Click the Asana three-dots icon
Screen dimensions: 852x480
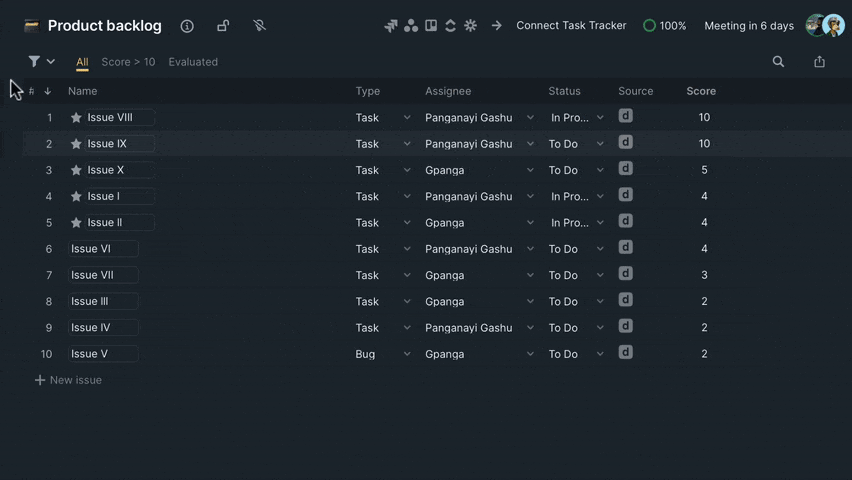pos(411,26)
